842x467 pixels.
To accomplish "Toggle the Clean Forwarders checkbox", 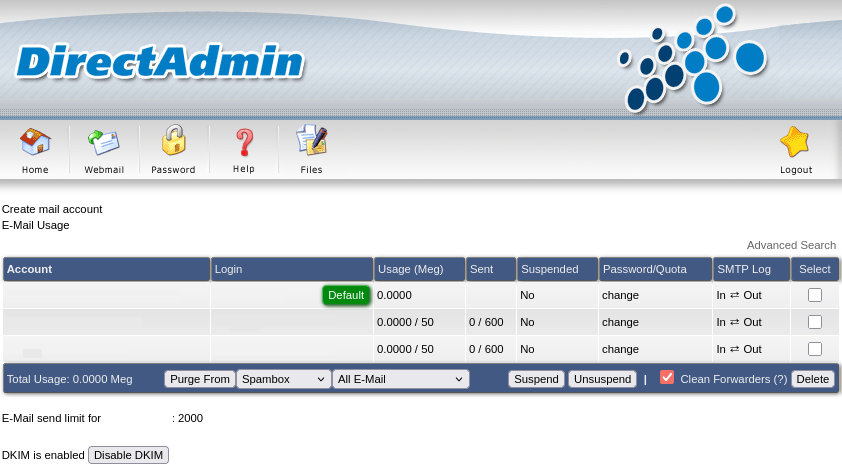I will click(x=667, y=378).
